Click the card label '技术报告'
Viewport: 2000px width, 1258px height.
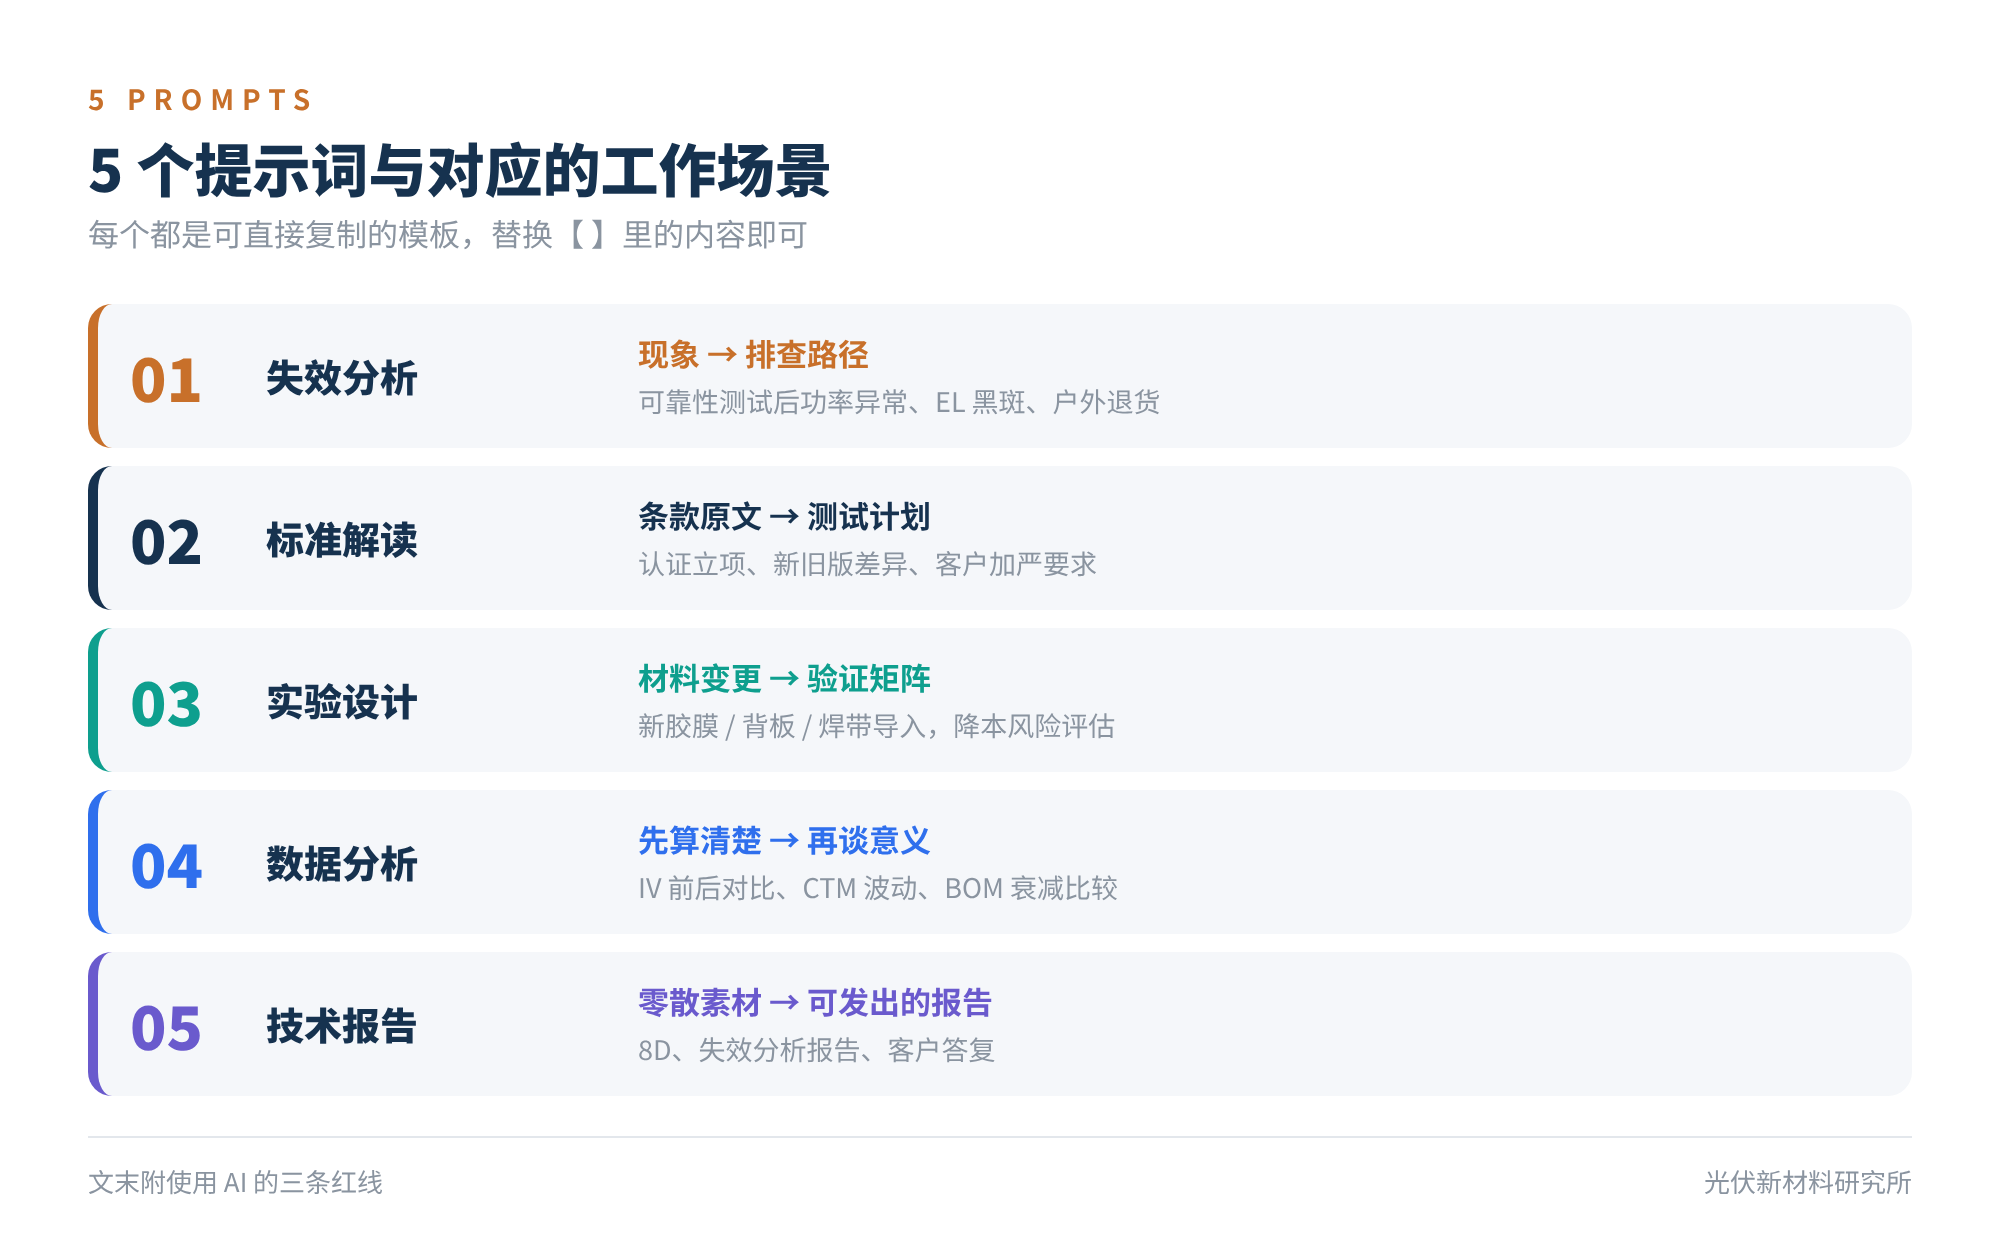(x=342, y=1027)
